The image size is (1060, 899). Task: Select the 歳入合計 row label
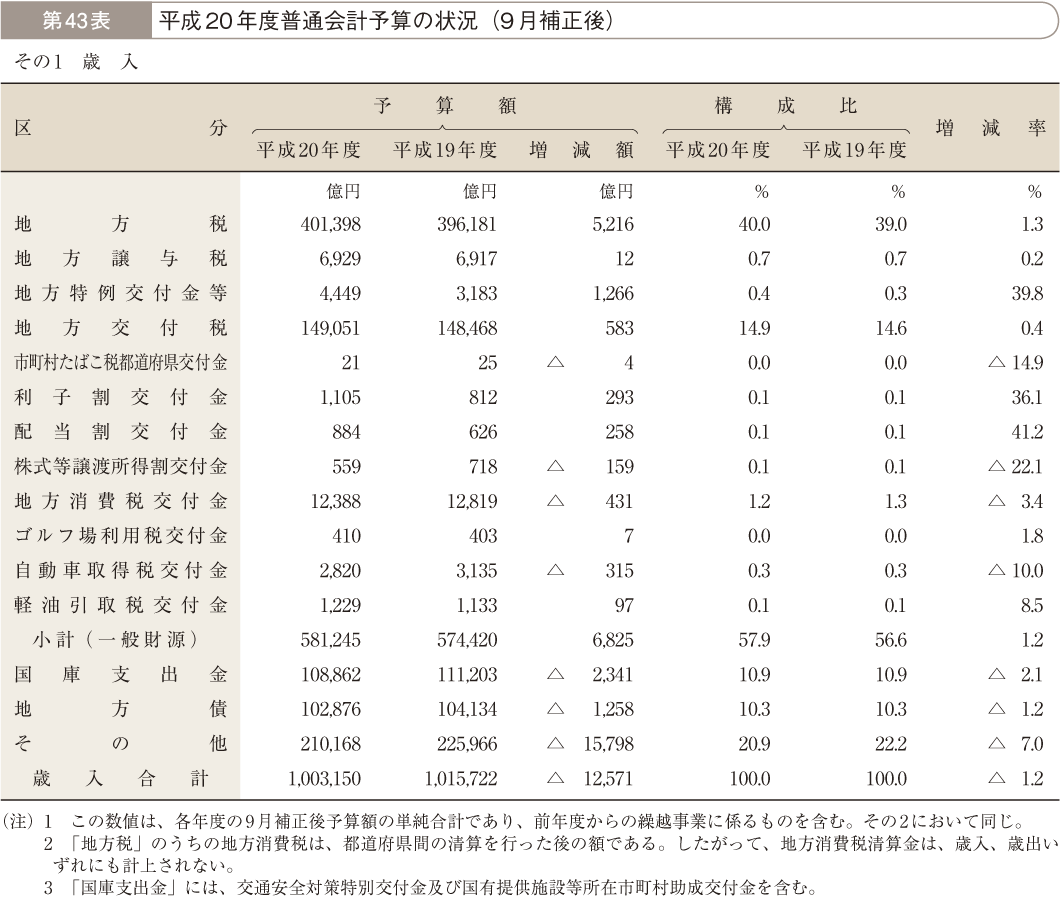point(120,778)
